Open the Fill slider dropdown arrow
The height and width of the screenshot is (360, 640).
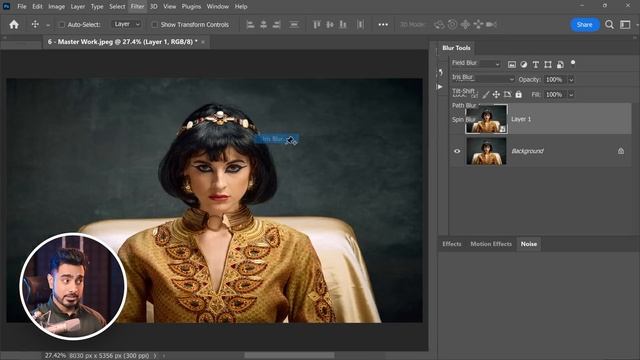571,95
